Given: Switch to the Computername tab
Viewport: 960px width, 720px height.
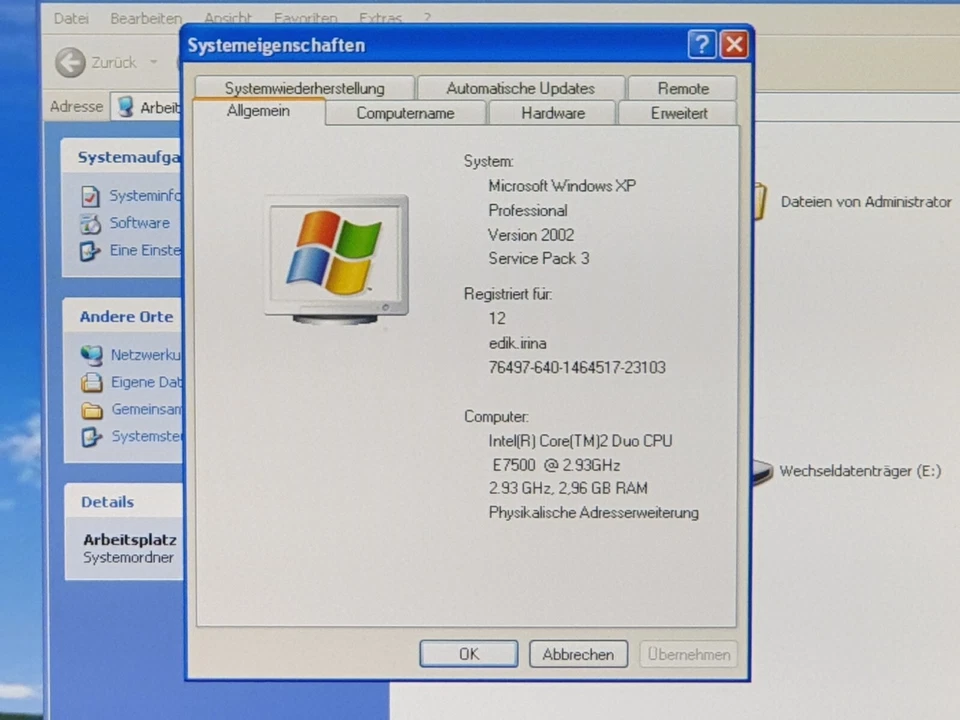Looking at the screenshot, I should [405, 113].
